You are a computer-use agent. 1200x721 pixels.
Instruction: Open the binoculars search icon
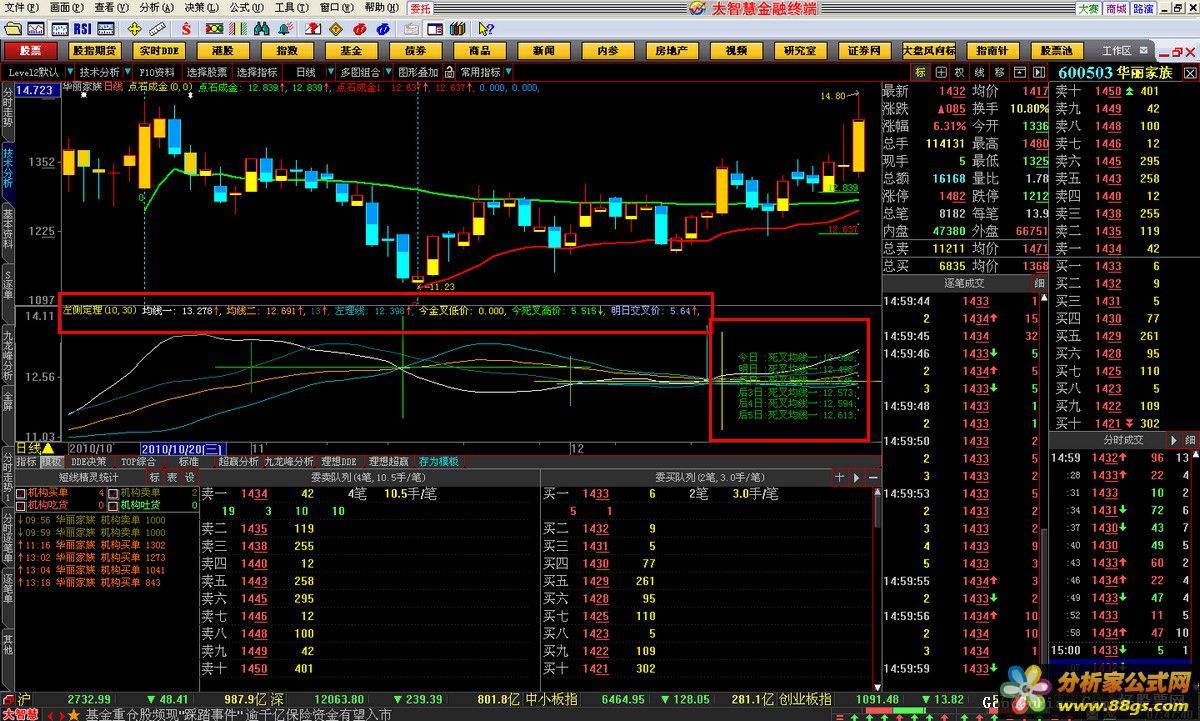(262, 28)
